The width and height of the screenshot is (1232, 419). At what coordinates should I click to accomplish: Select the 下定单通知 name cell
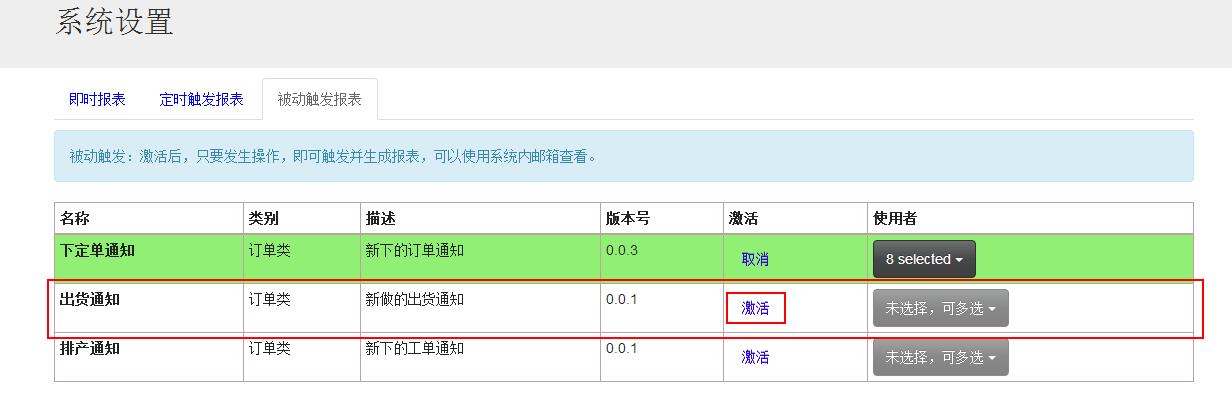click(97, 251)
